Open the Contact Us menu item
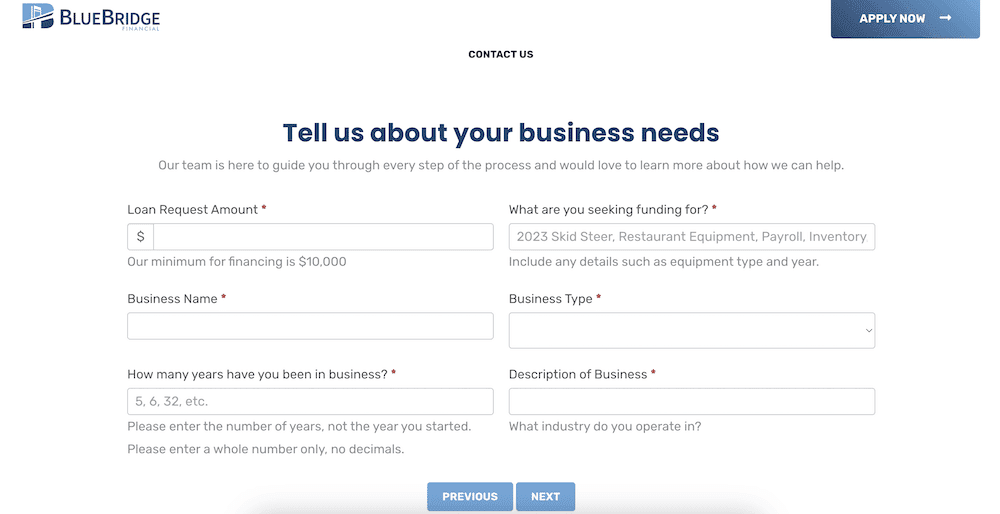The image size is (1000, 514). click(500, 54)
